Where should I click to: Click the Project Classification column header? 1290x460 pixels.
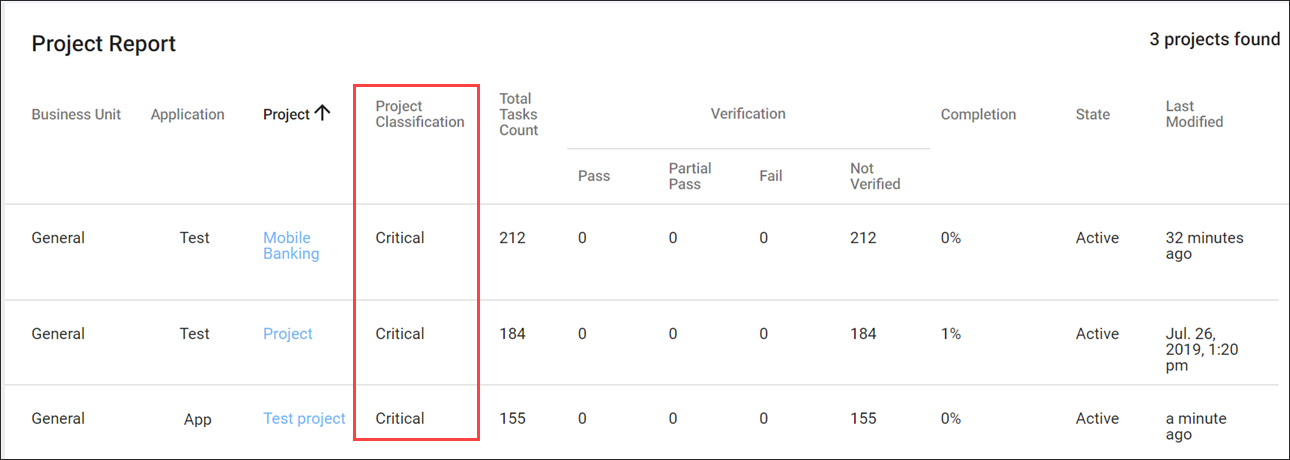[x=420, y=114]
